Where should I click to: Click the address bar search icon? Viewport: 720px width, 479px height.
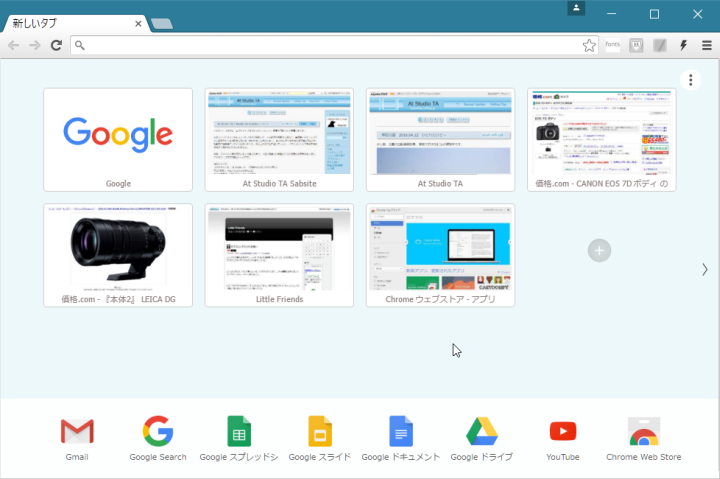coord(79,45)
